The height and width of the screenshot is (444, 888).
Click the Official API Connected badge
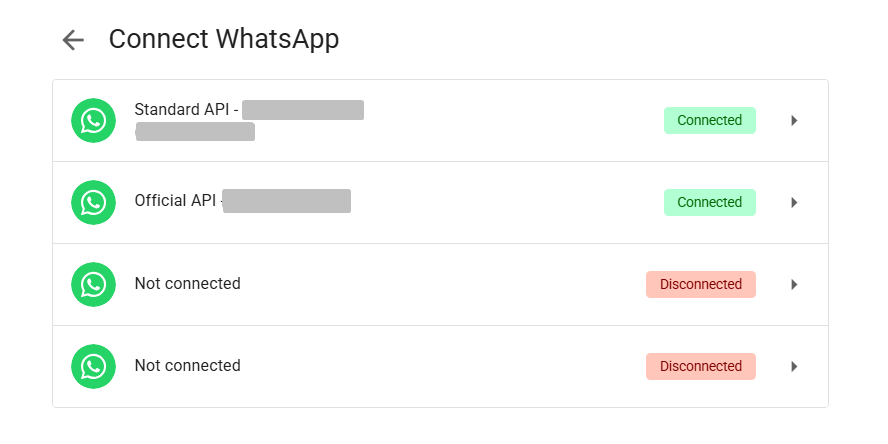(x=709, y=203)
